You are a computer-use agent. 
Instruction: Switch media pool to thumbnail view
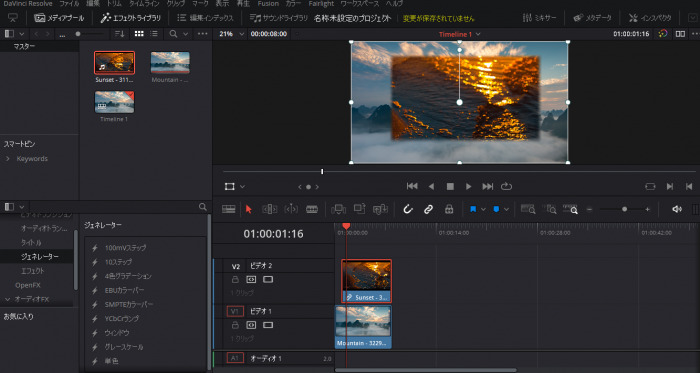click(x=139, y=34)
